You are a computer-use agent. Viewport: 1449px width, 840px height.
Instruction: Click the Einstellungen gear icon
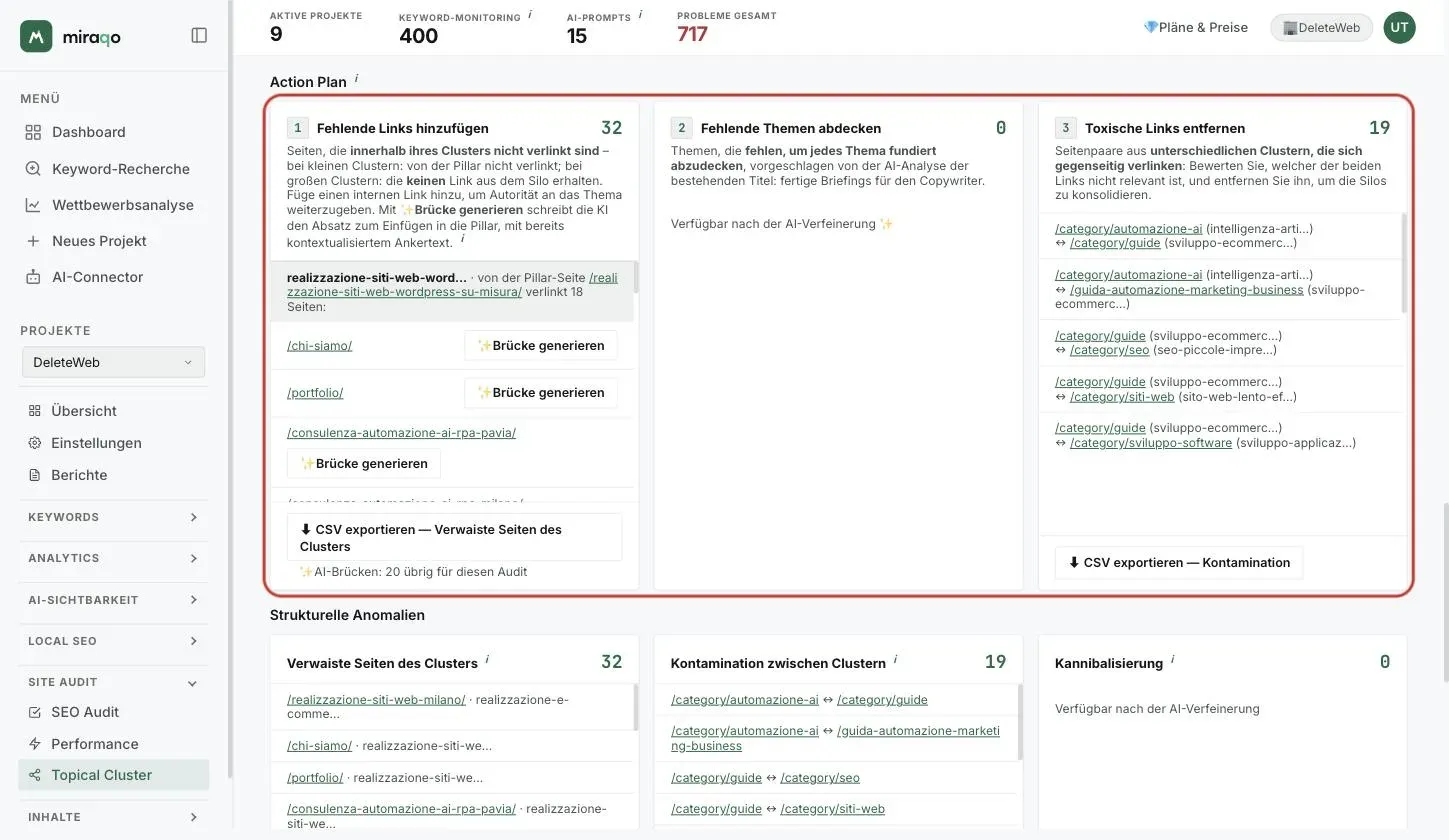(x=35, y=443)
